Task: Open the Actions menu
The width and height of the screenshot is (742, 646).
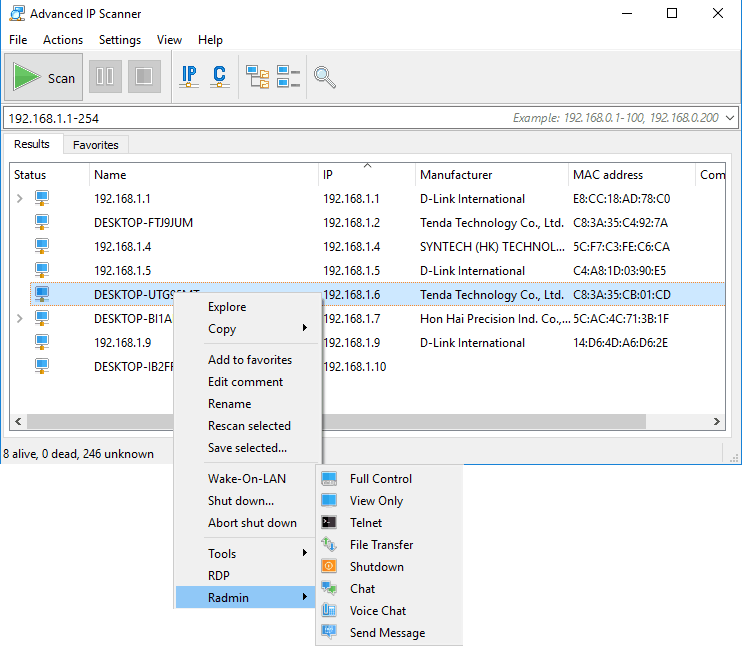Action: coord(63,40)
